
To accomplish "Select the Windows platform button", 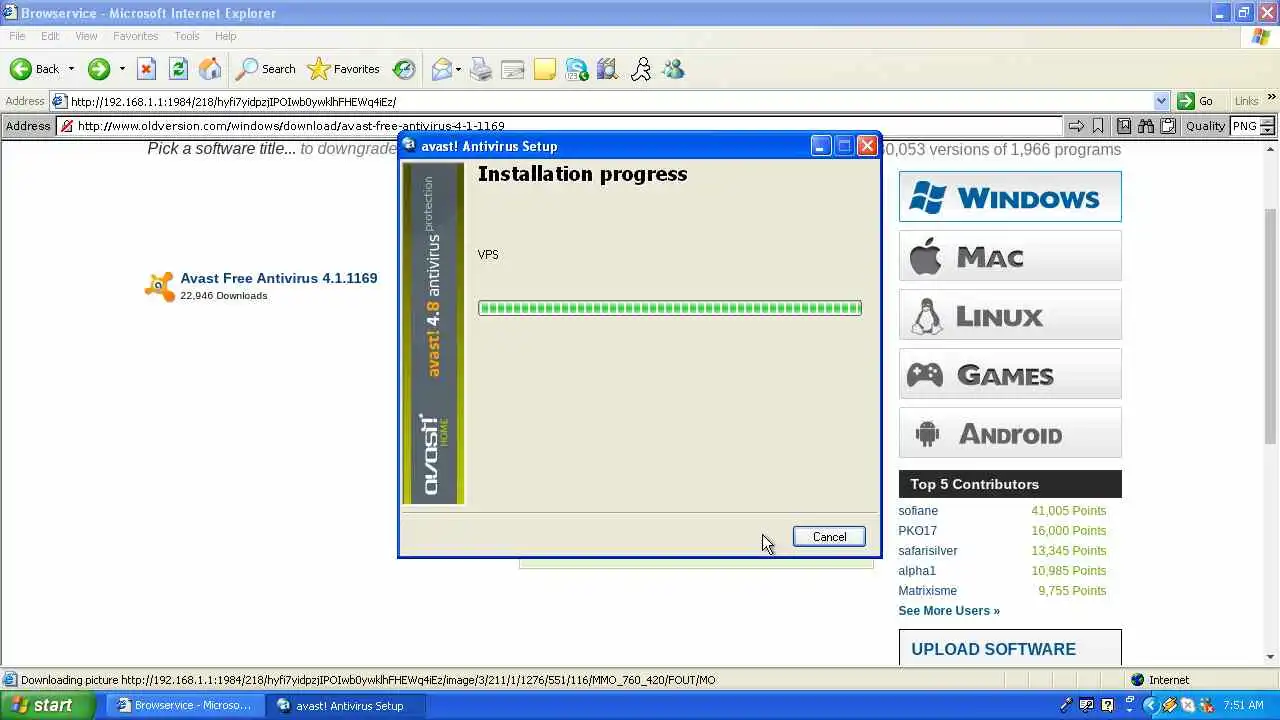I will point(1010,197).
